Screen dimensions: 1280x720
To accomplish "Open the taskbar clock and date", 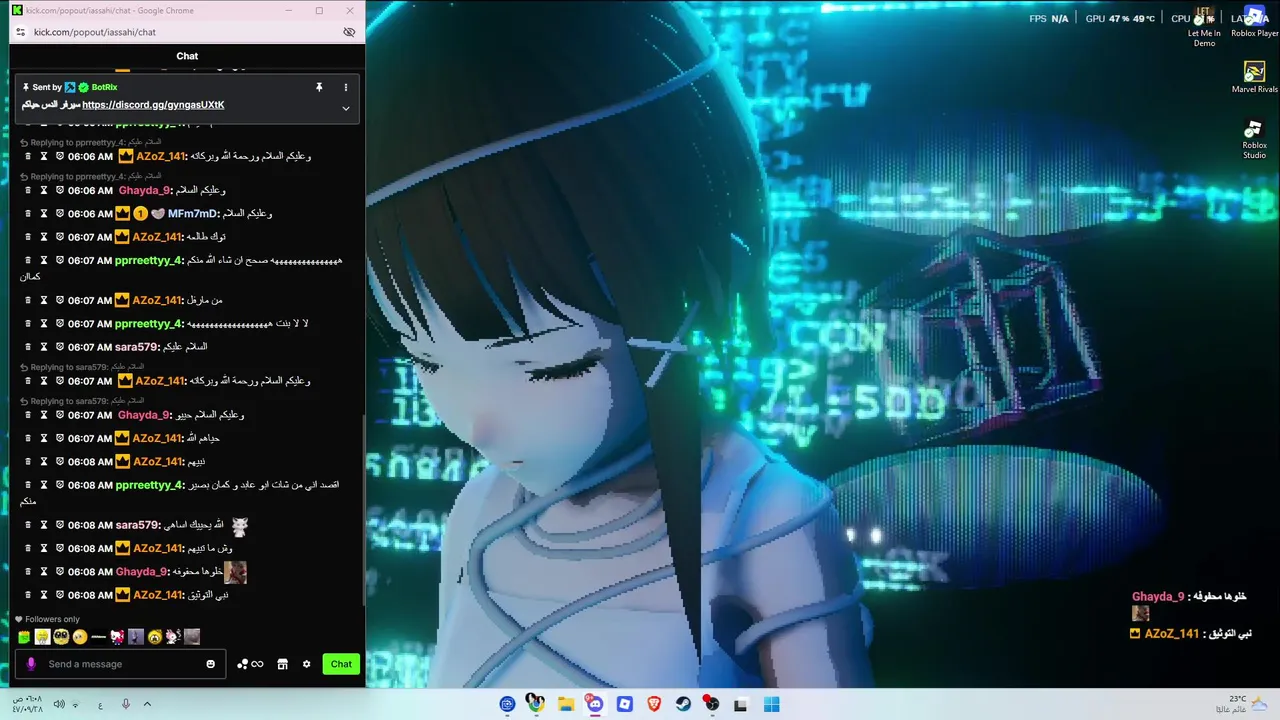I will [x=28, y=704].
